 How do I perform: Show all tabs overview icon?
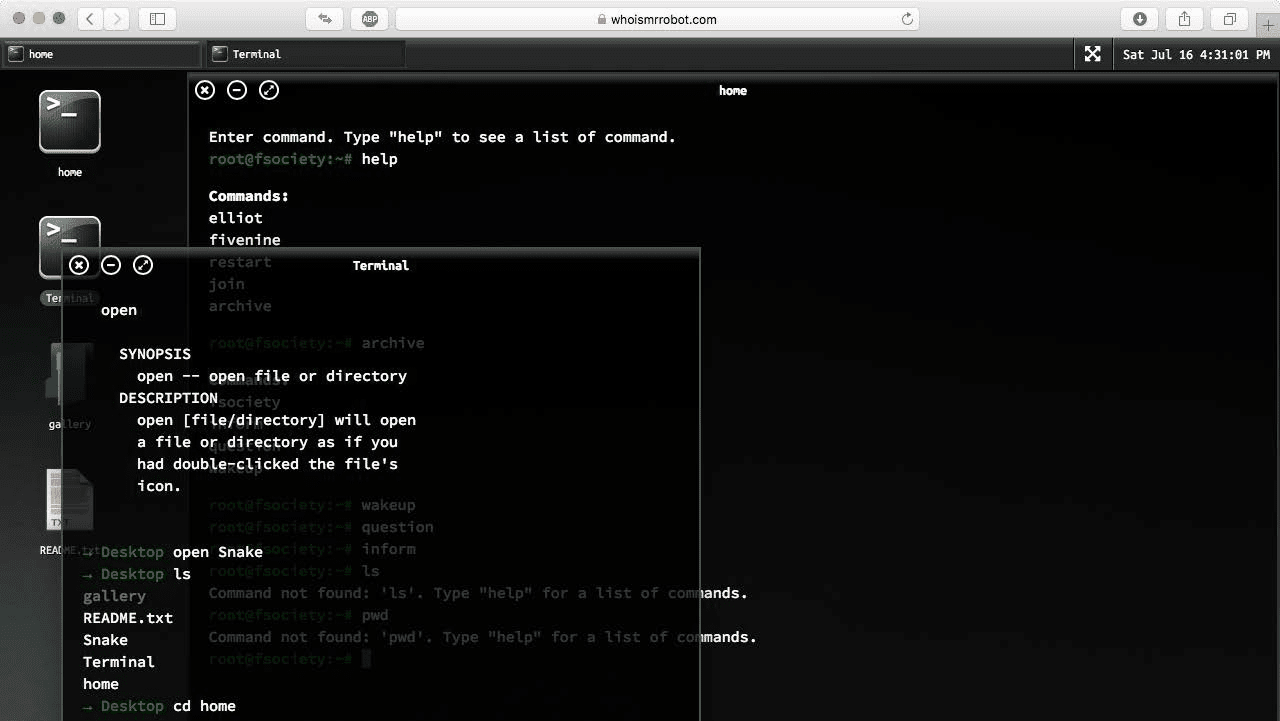click(x=1230, y=19)
